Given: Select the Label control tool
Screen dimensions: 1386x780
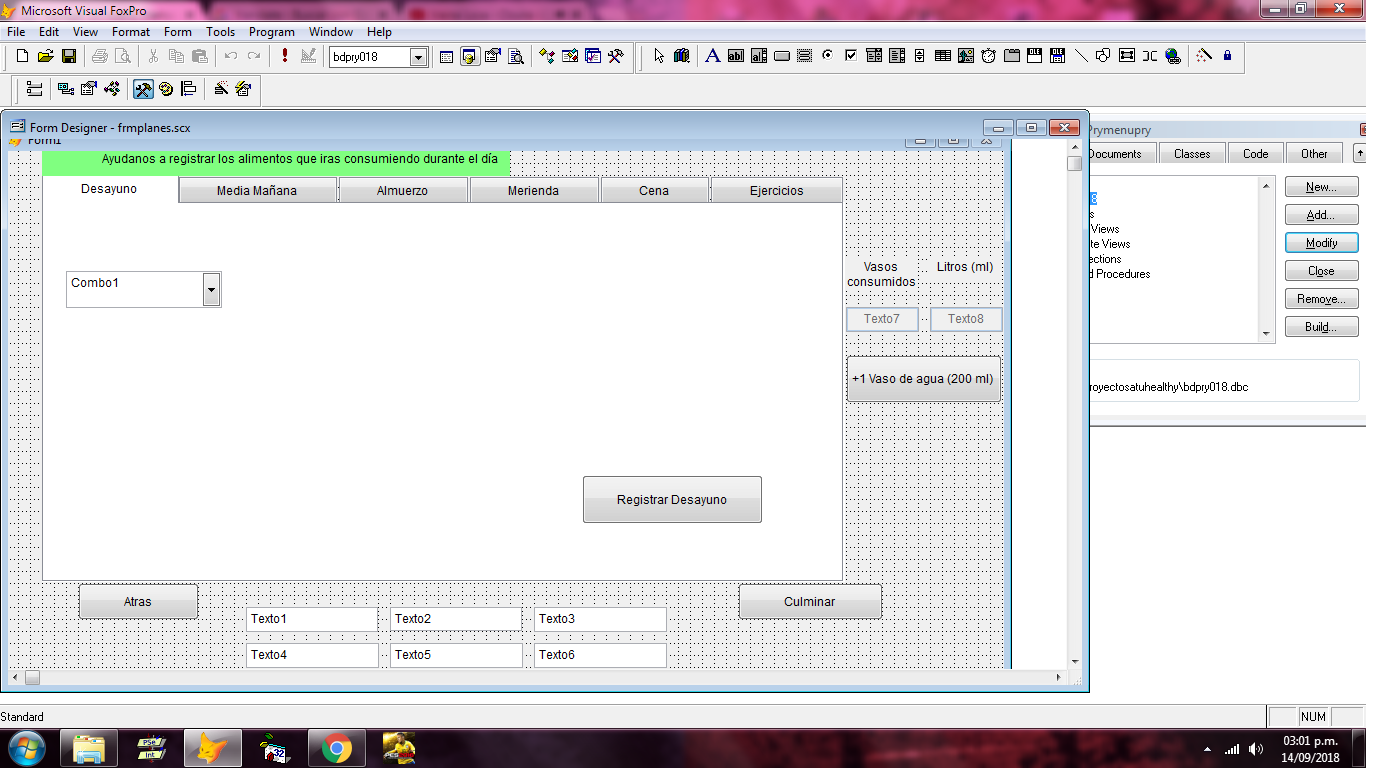Looking at the screenshot, I should tap(713, 56).
